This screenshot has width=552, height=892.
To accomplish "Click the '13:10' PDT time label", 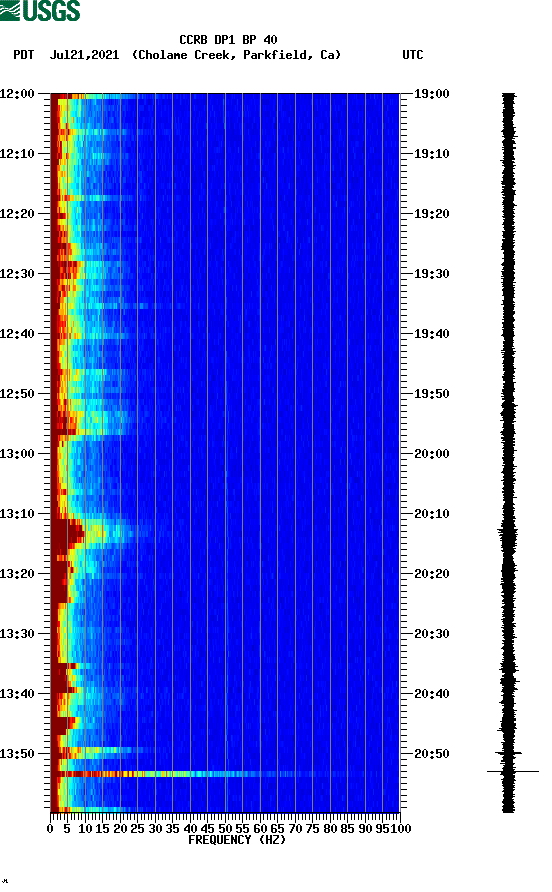I will [18, 514].
